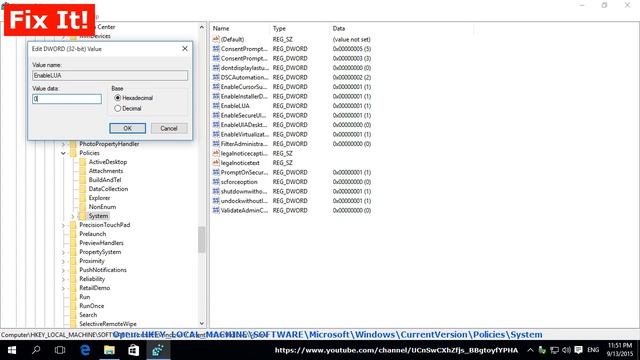Open File Explorer from taskbar

(x=109, y=350)
